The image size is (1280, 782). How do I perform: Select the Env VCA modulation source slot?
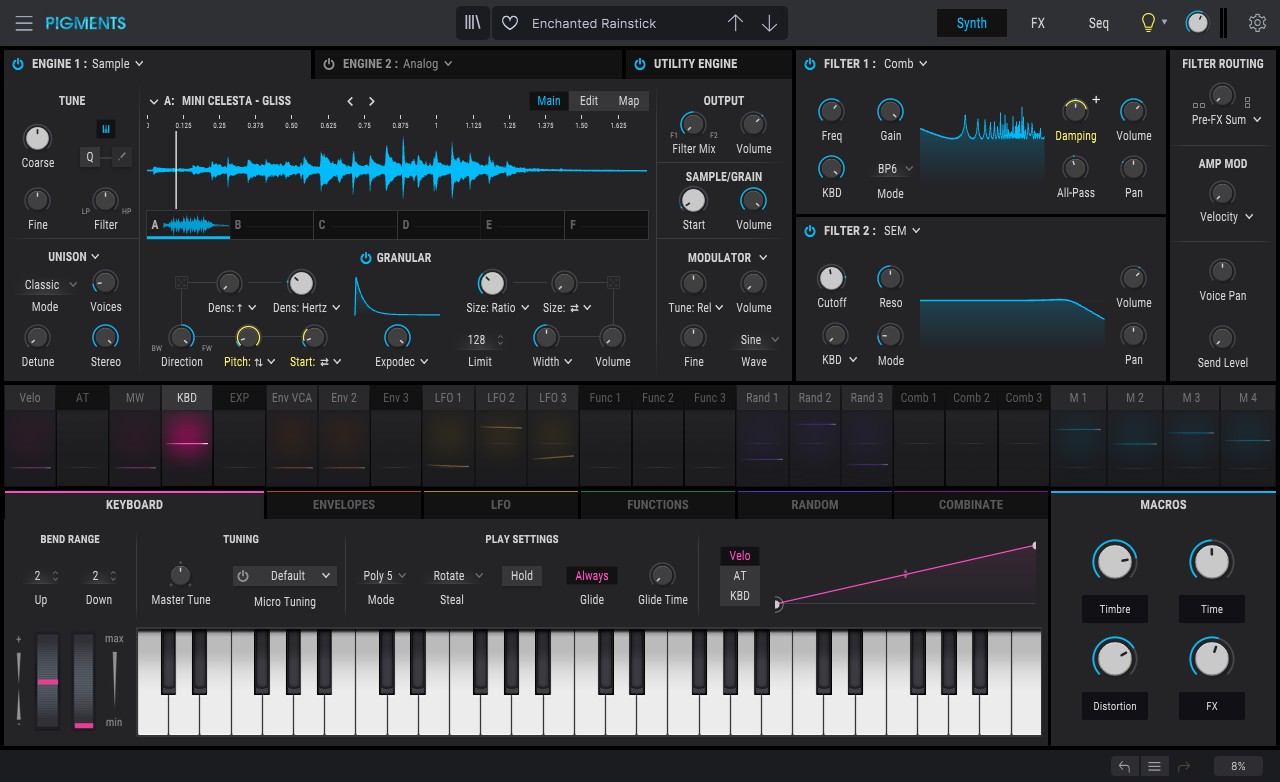(292, 436)
